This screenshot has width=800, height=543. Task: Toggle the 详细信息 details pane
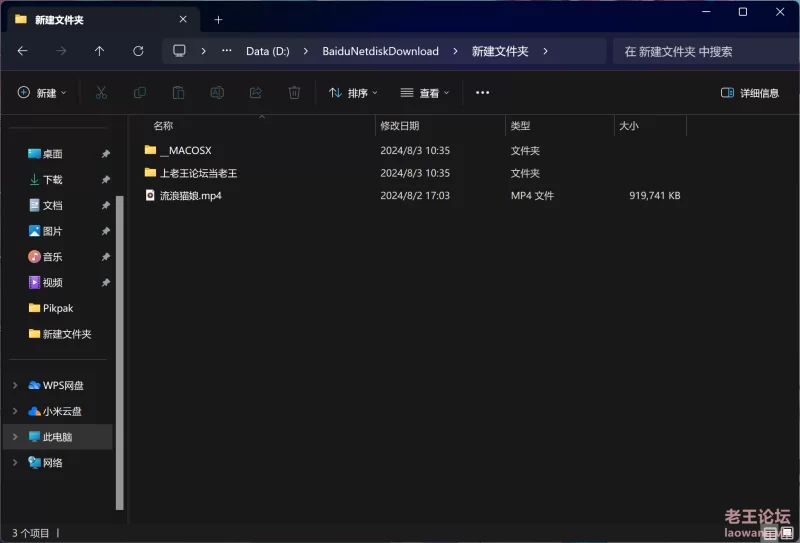click(750, 93)
